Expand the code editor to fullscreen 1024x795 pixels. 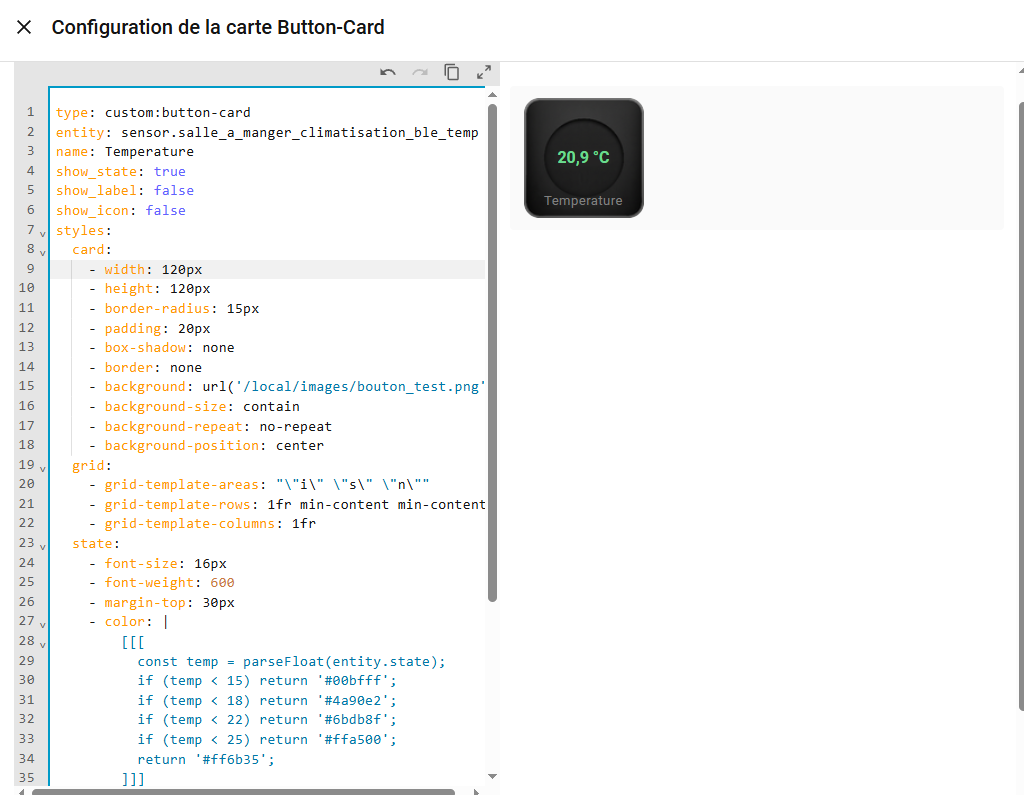pos(484,72)
